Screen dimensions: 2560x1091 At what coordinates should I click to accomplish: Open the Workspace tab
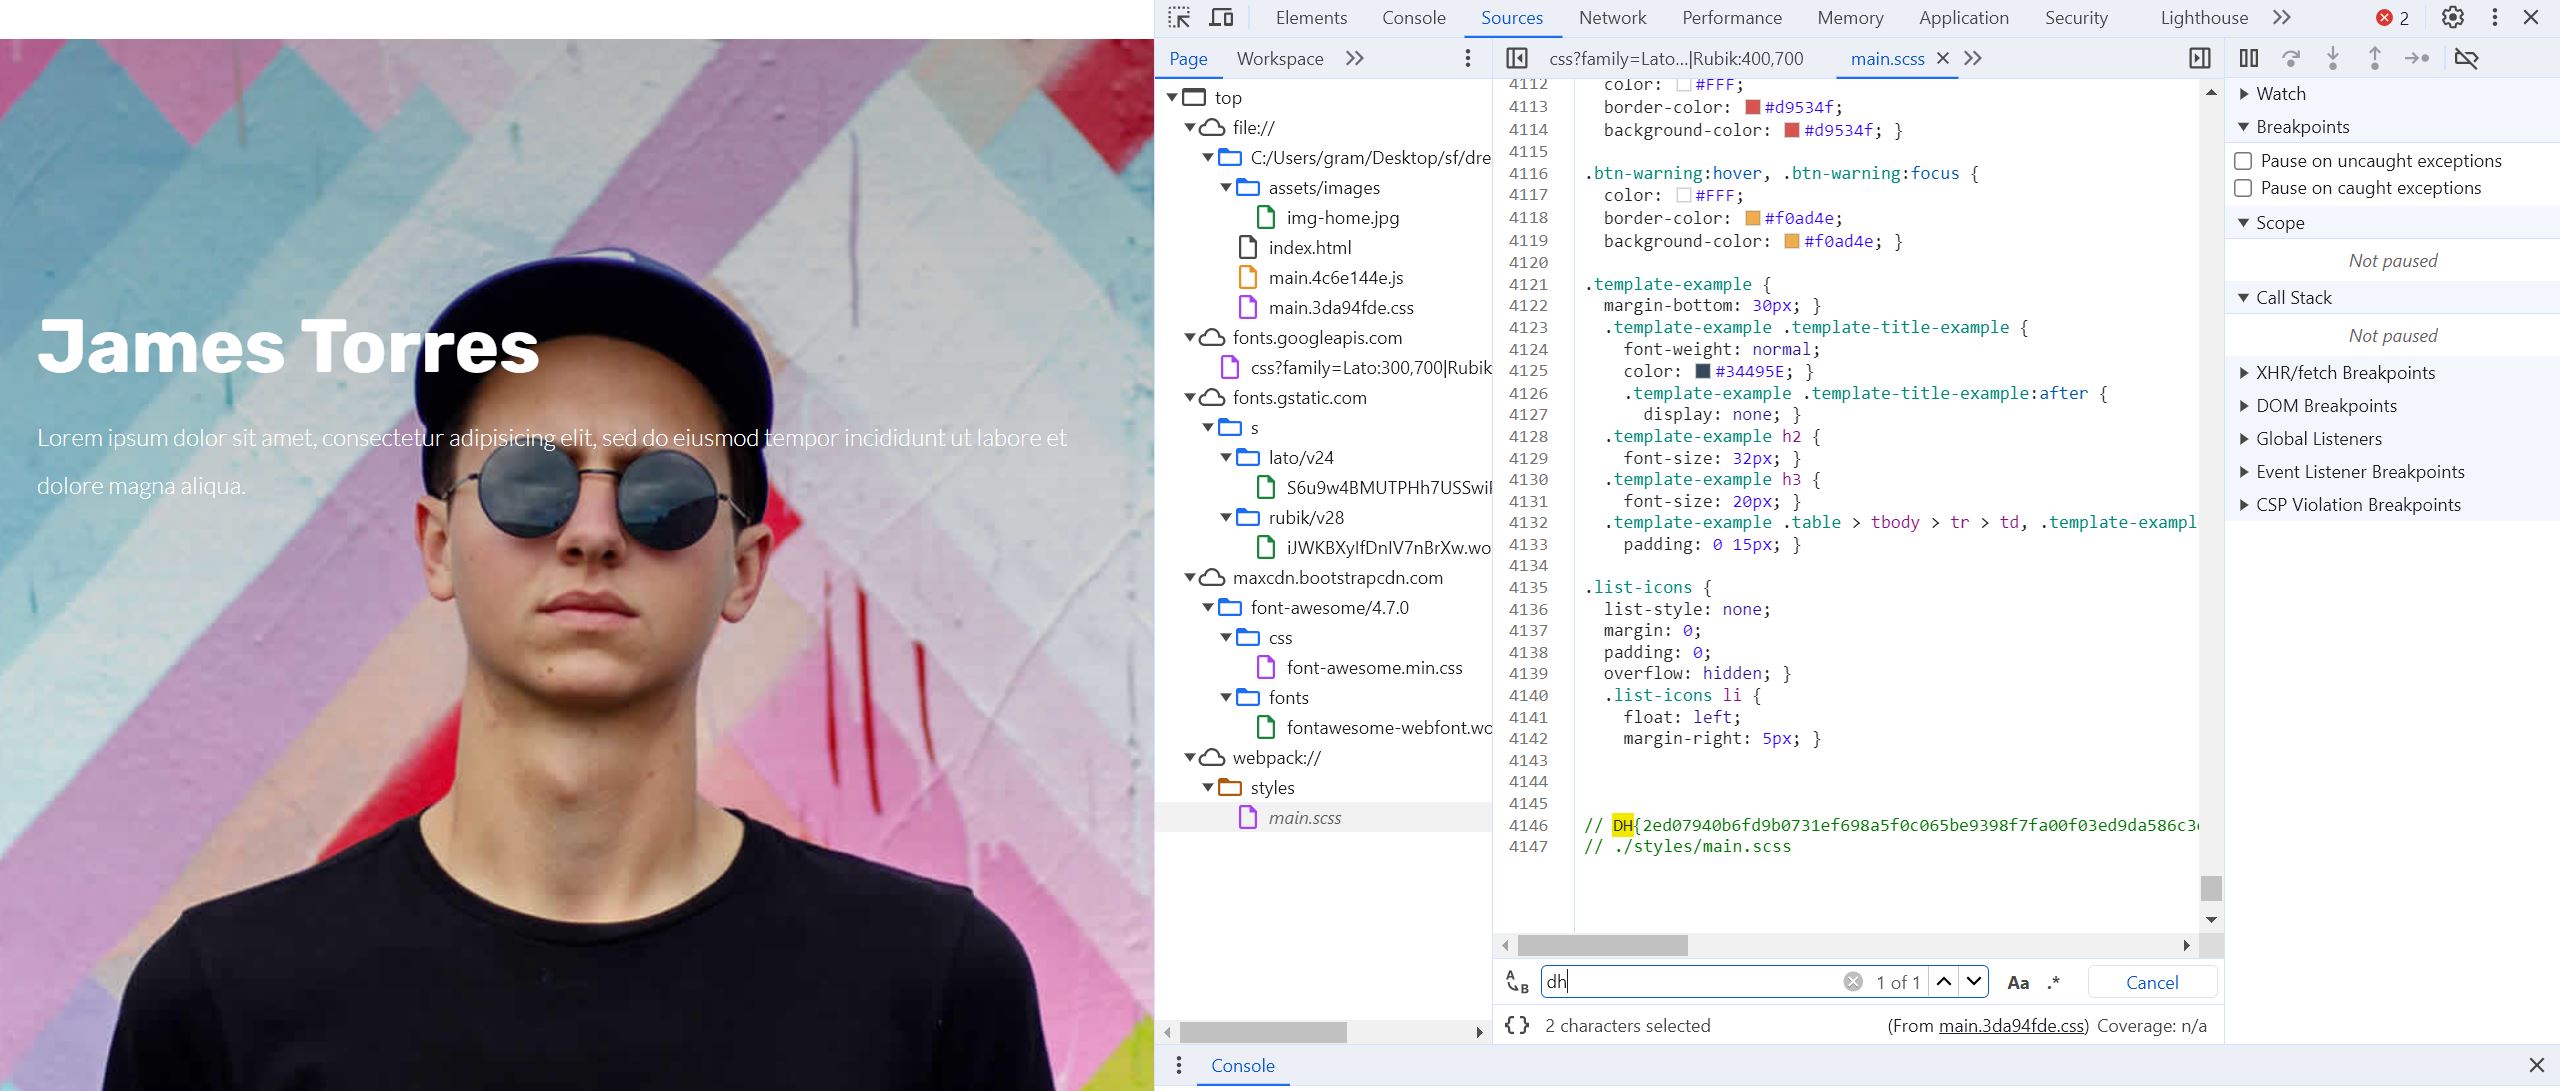(x=1279, y=58)
